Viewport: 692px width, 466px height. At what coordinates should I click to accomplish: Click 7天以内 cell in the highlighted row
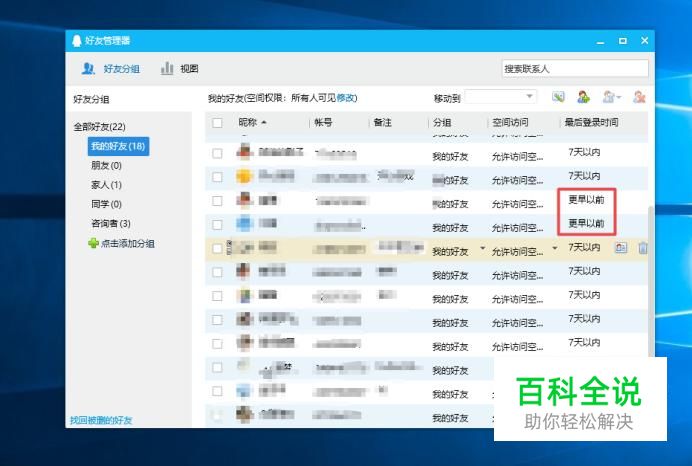584,247
